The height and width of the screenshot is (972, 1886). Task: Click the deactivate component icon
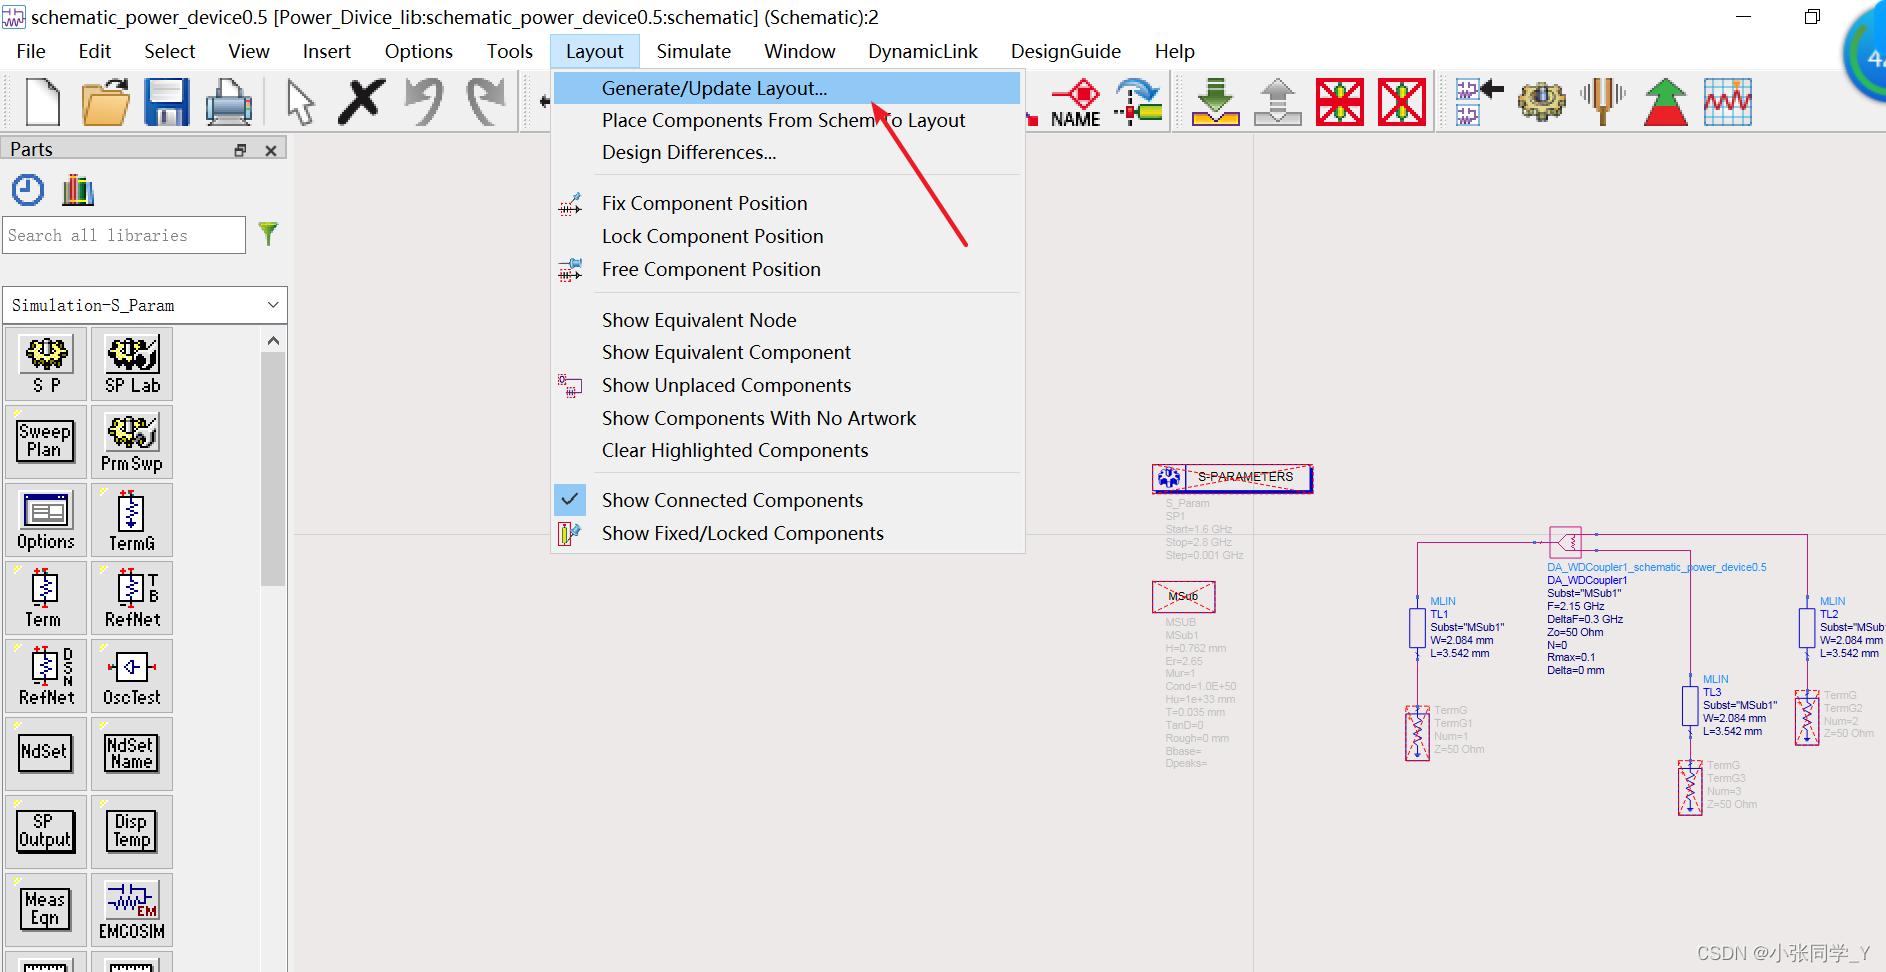[1340, 101]
